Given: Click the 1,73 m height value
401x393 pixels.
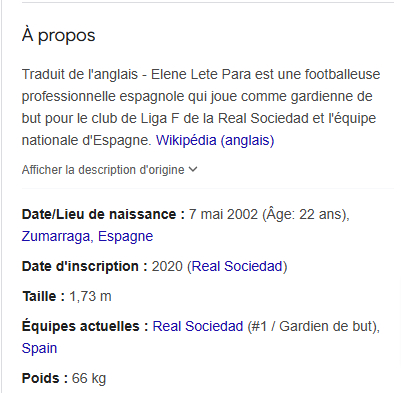Looking at the screenshot, I should pyautogui.click(x=90, y=296).
